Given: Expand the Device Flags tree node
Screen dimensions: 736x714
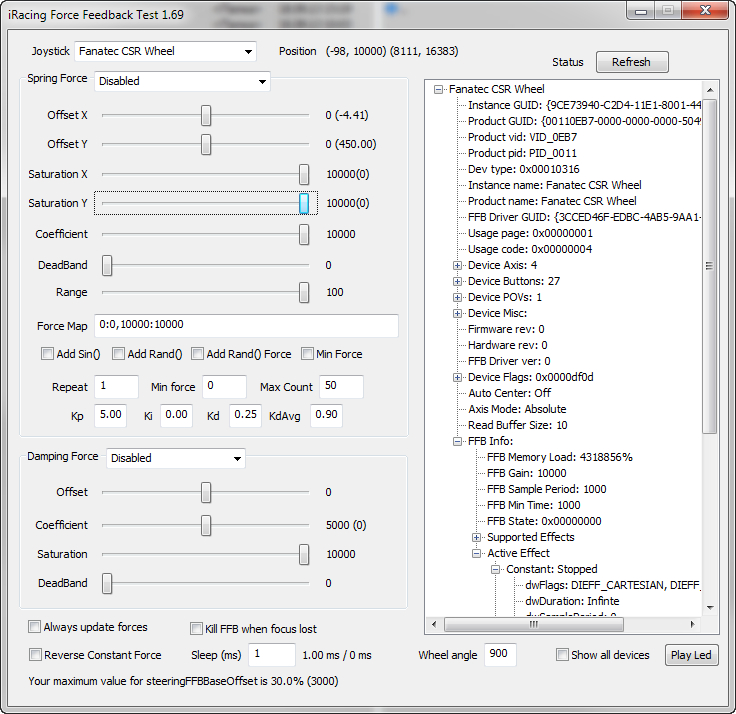Looking at the screenshot, I should [458, 377].
